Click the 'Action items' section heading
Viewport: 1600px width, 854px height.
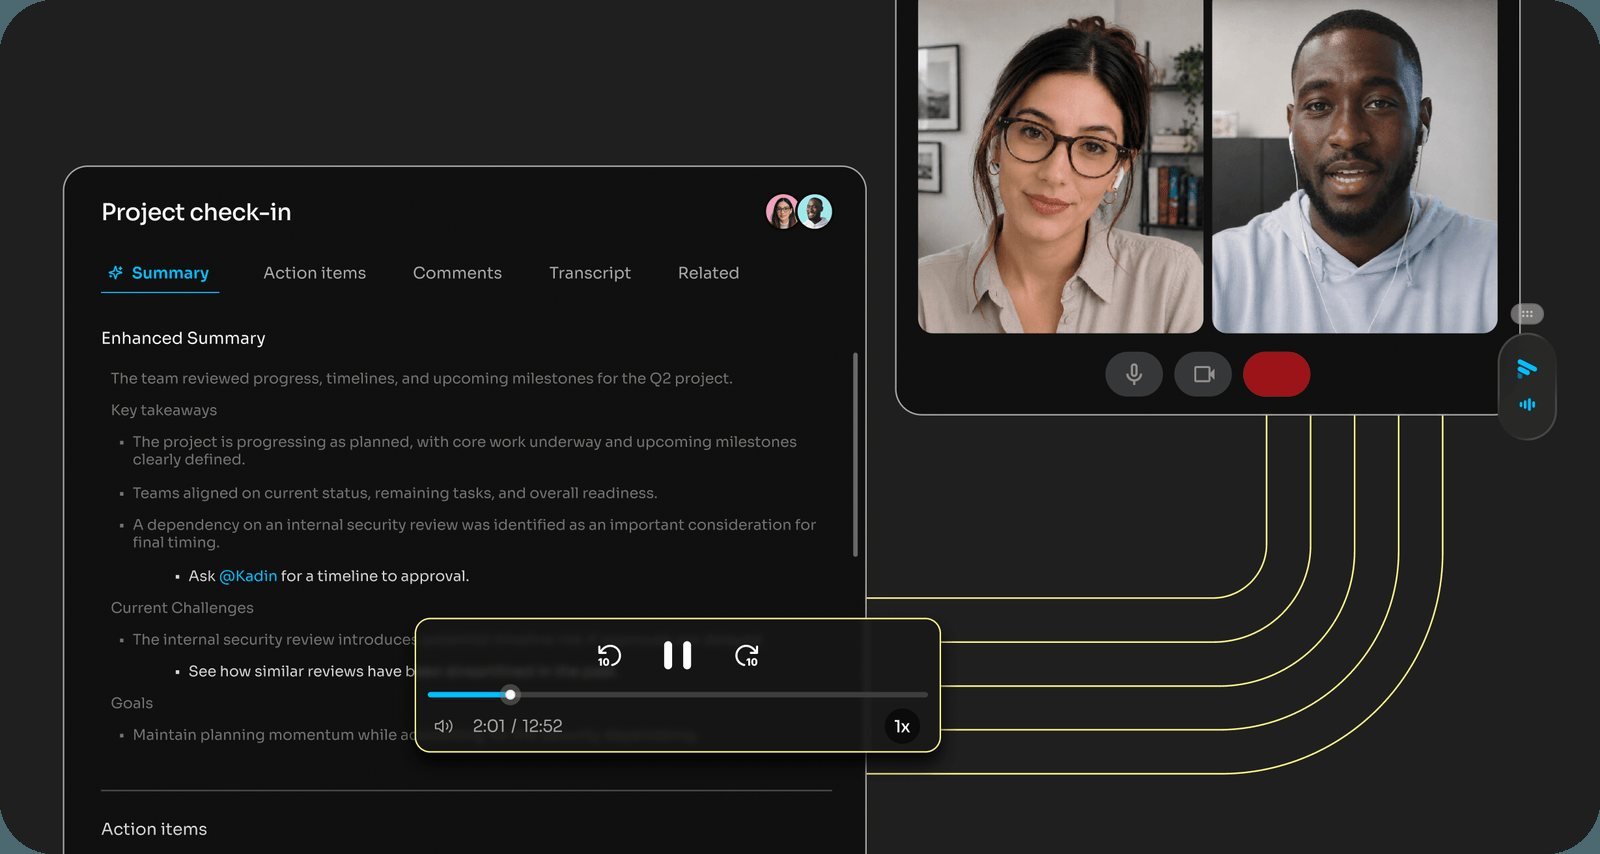coord(154,829)
